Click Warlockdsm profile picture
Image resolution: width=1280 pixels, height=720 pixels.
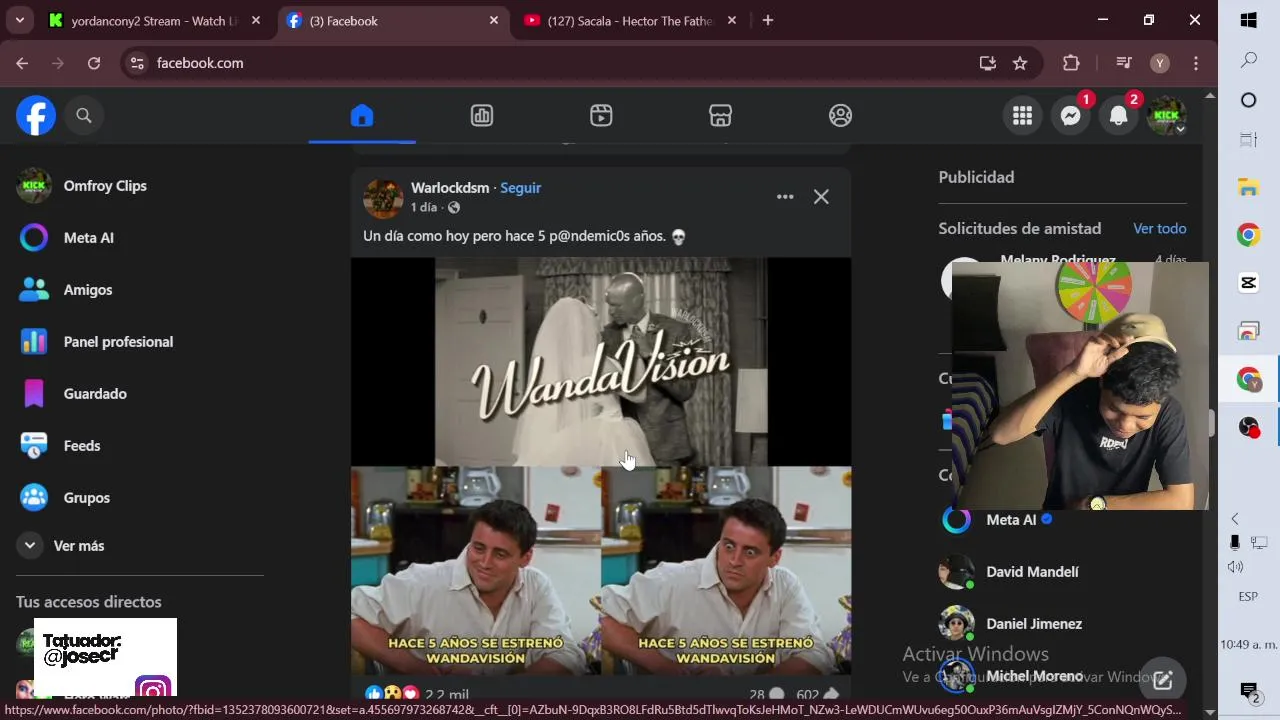click(x=383, y=198)
